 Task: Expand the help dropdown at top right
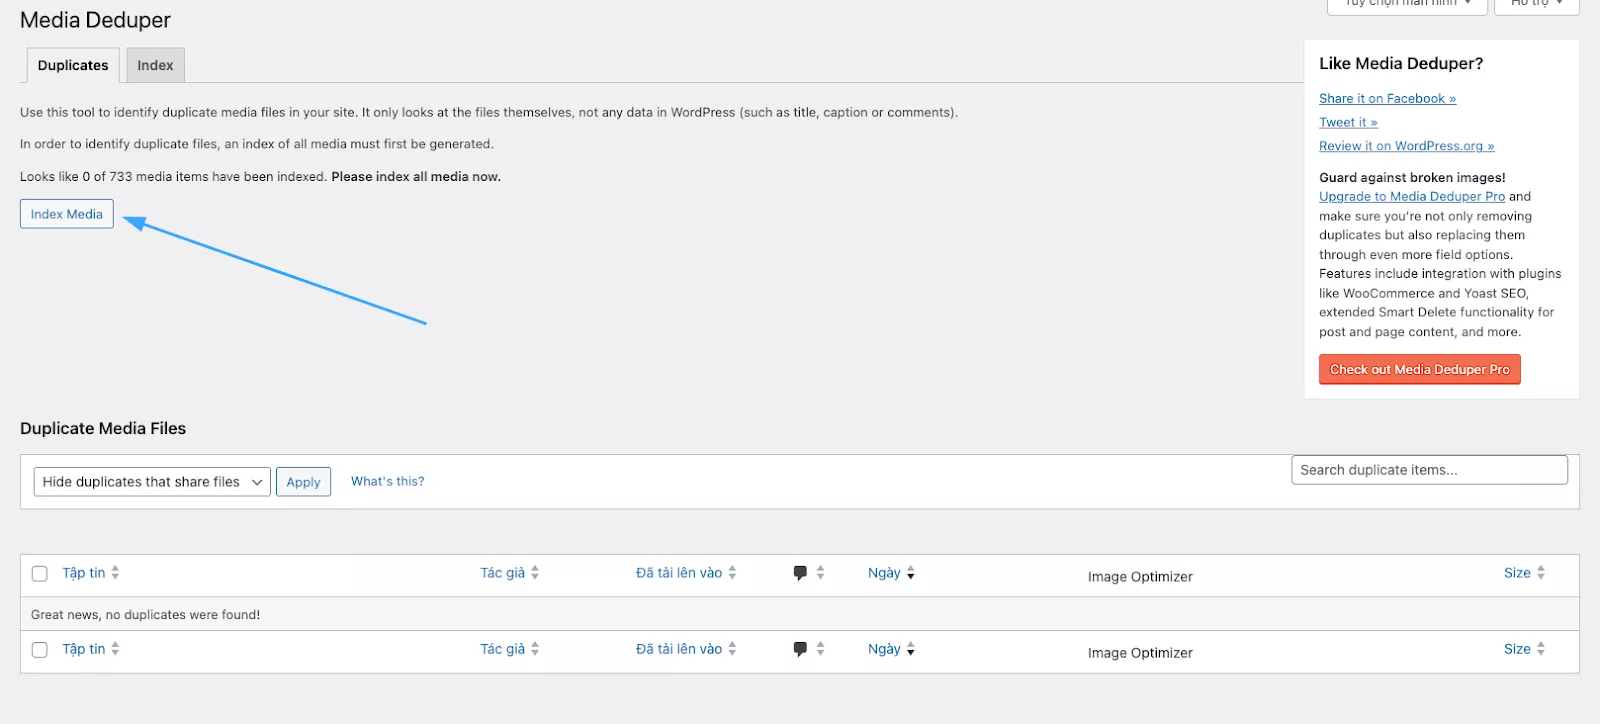[1536, 4]
